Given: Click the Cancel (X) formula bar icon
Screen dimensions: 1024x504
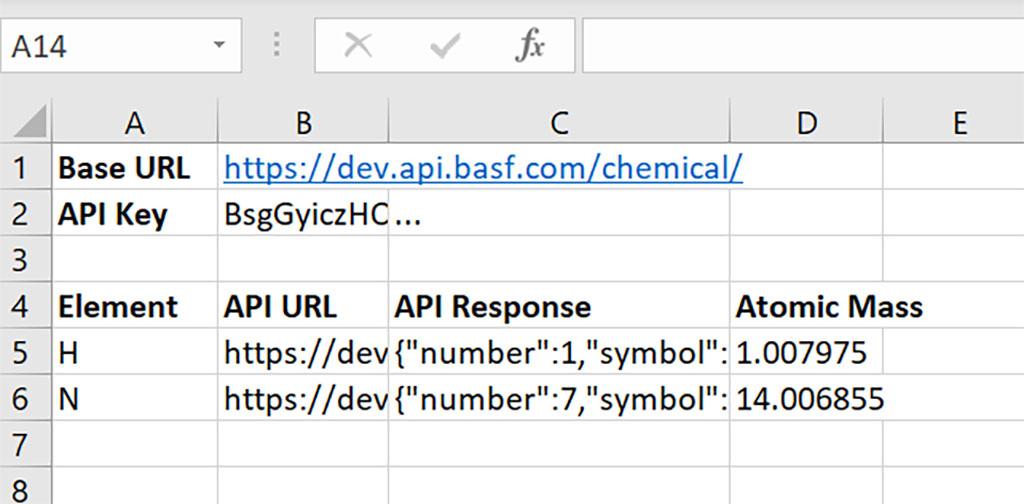Looking at the screenshot, I should click(x=358, y=46).
